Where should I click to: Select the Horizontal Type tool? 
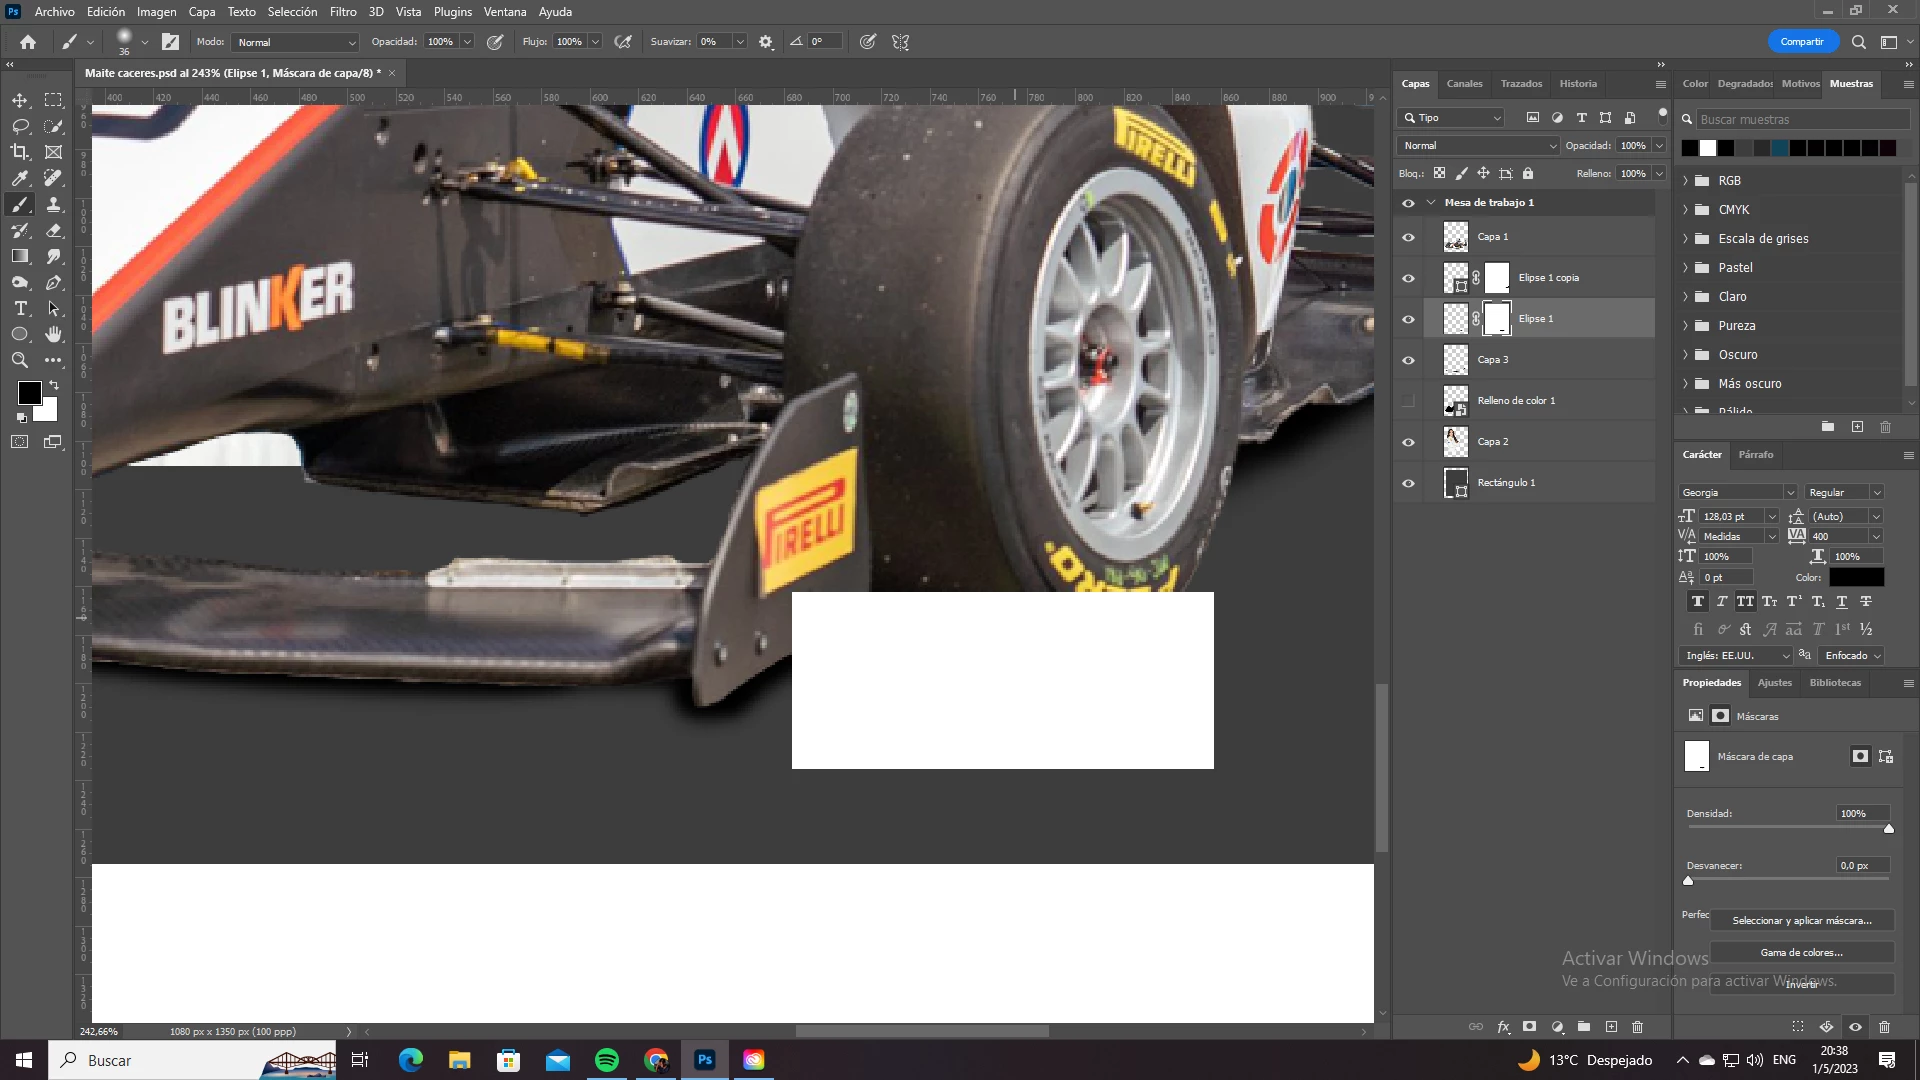[20, 308]
